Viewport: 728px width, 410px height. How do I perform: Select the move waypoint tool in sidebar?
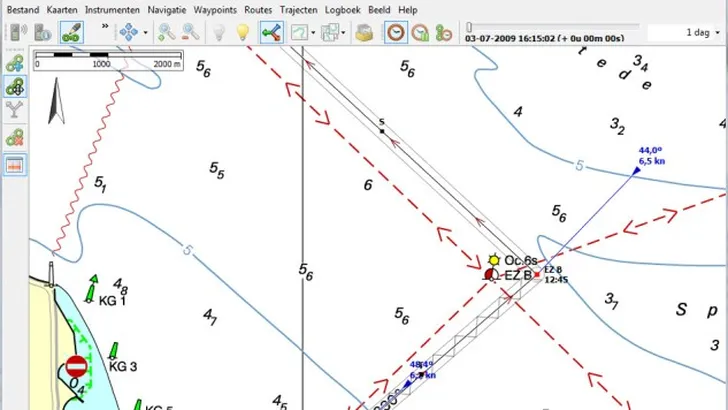(15, 87)
